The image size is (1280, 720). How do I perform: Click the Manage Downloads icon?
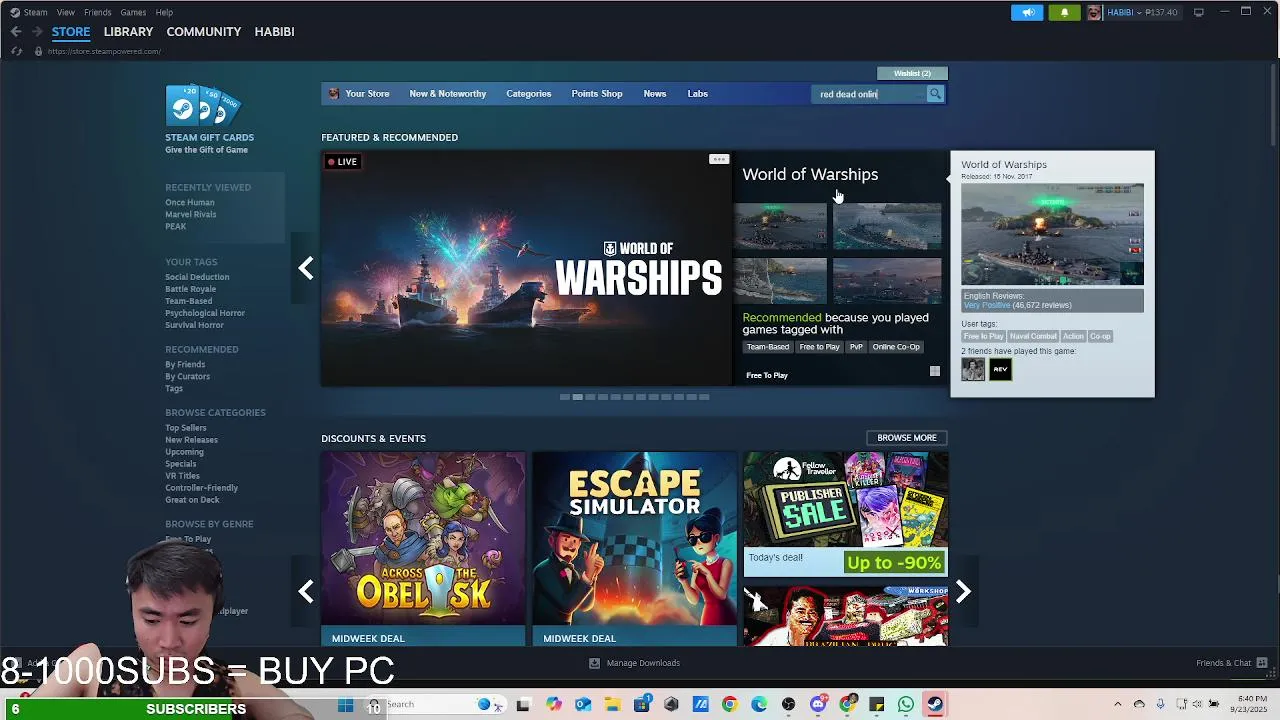594,663
